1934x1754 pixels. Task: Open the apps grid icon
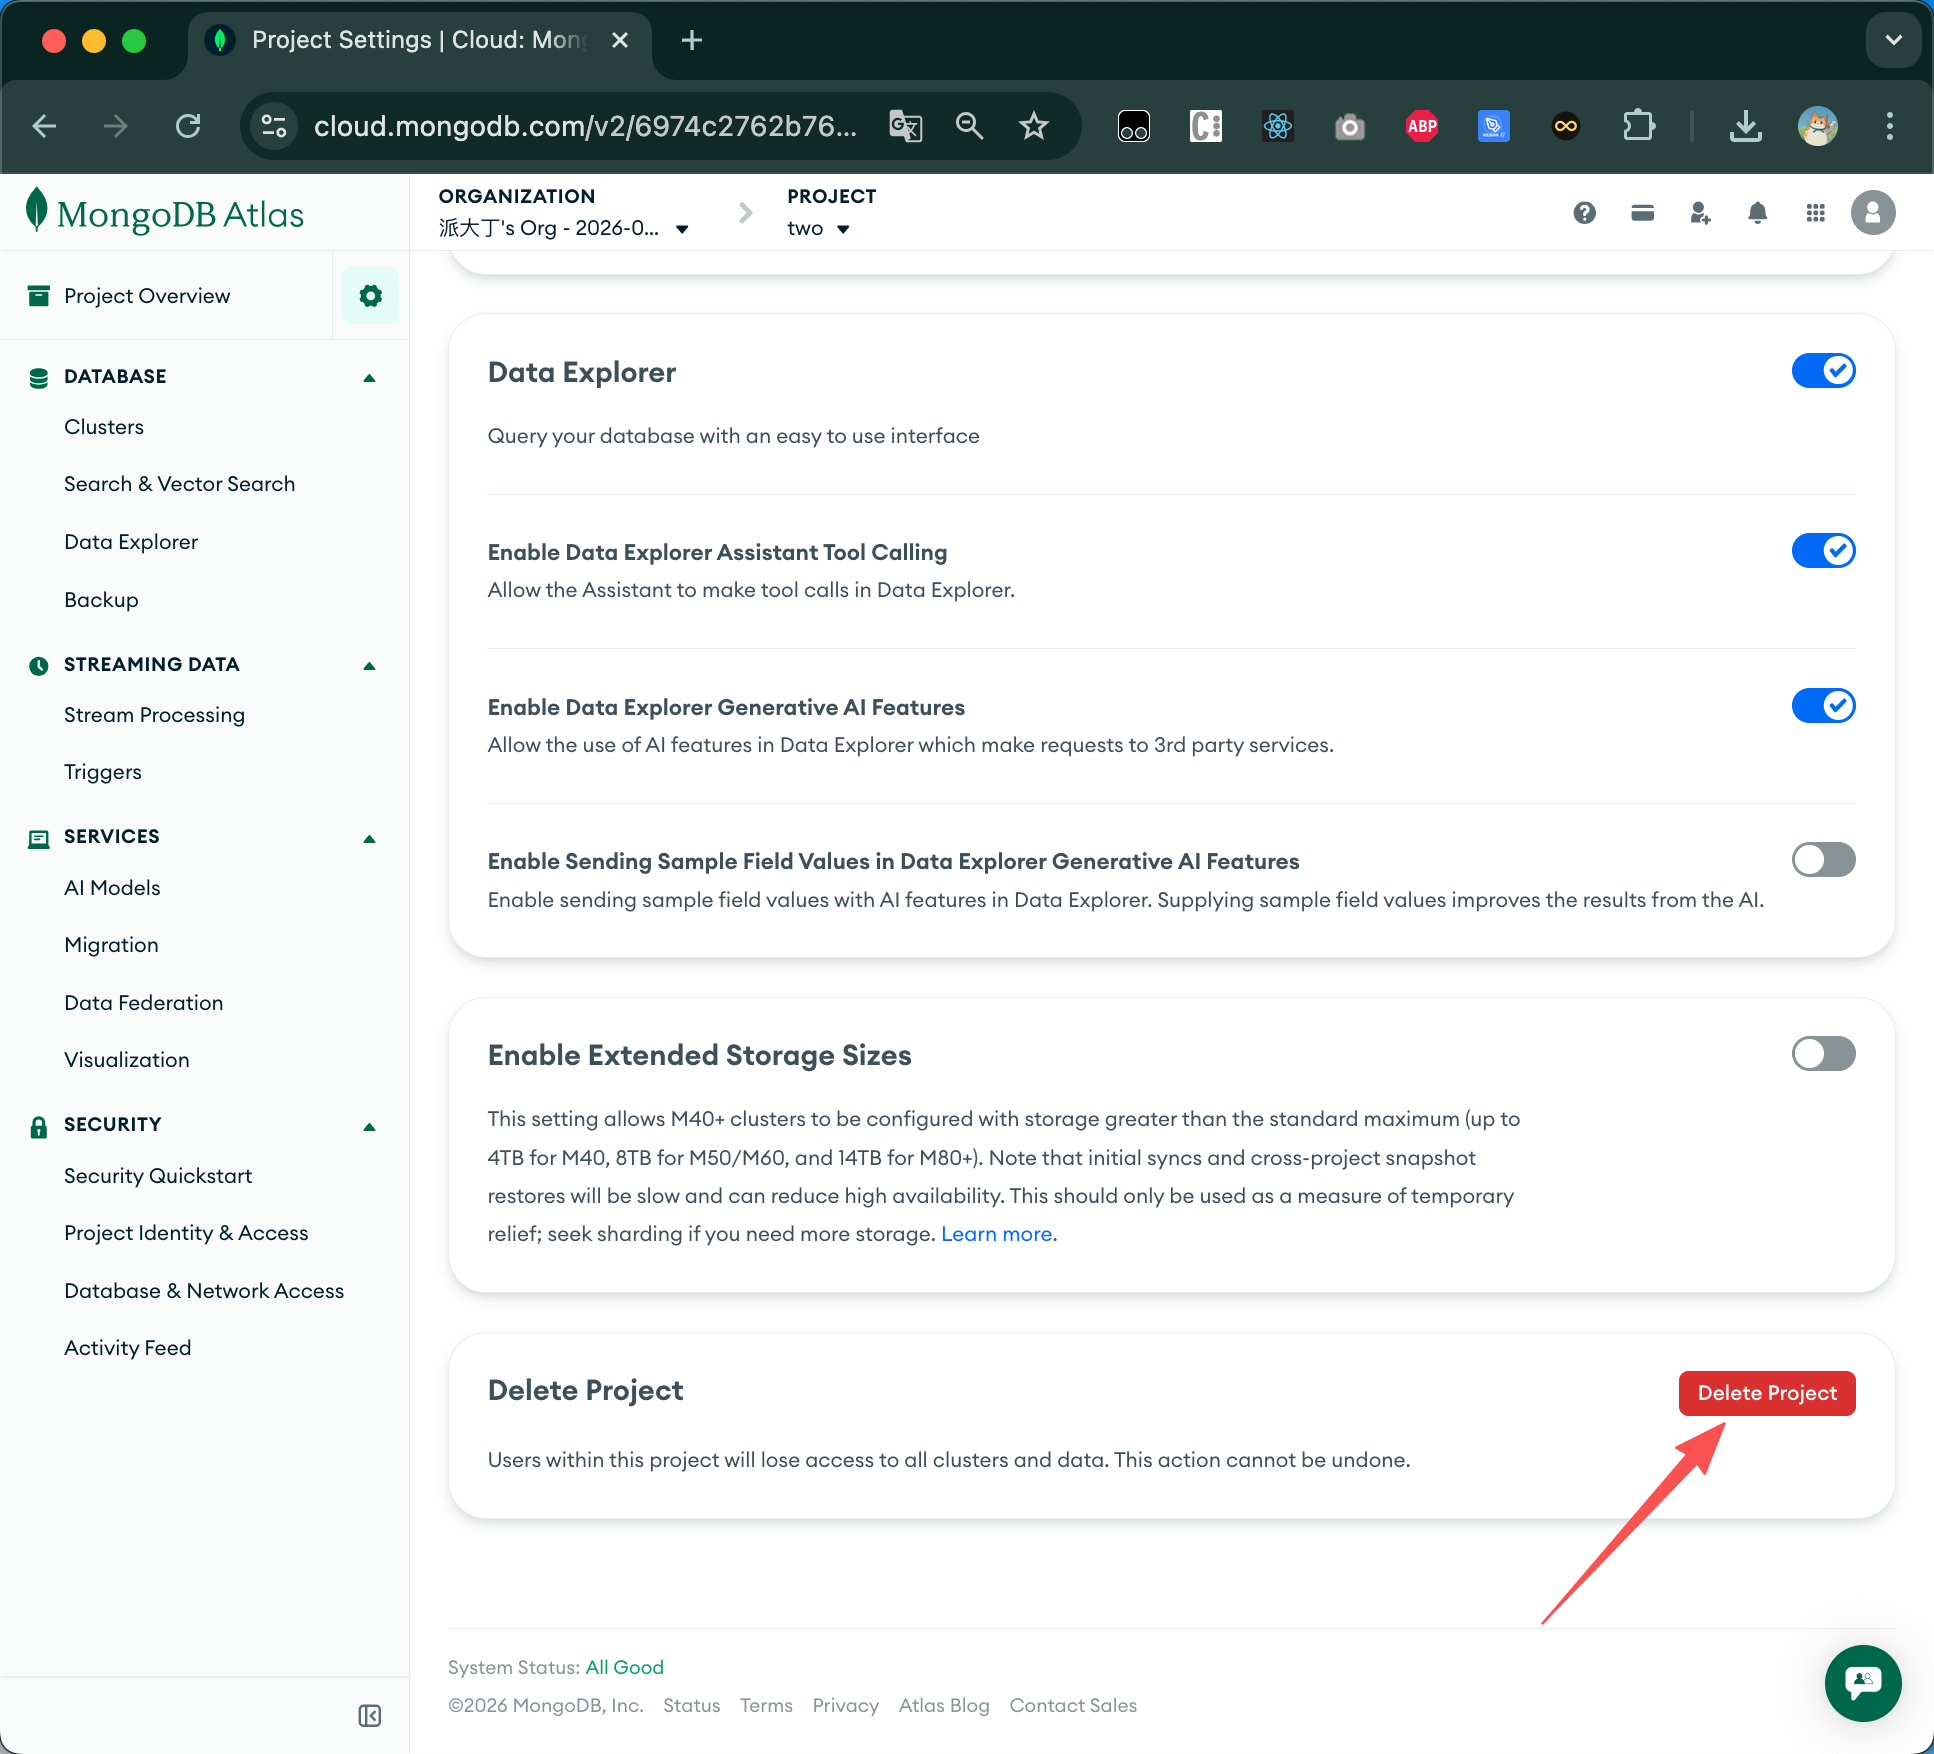pyautogui.click(x=1815, y=213)
